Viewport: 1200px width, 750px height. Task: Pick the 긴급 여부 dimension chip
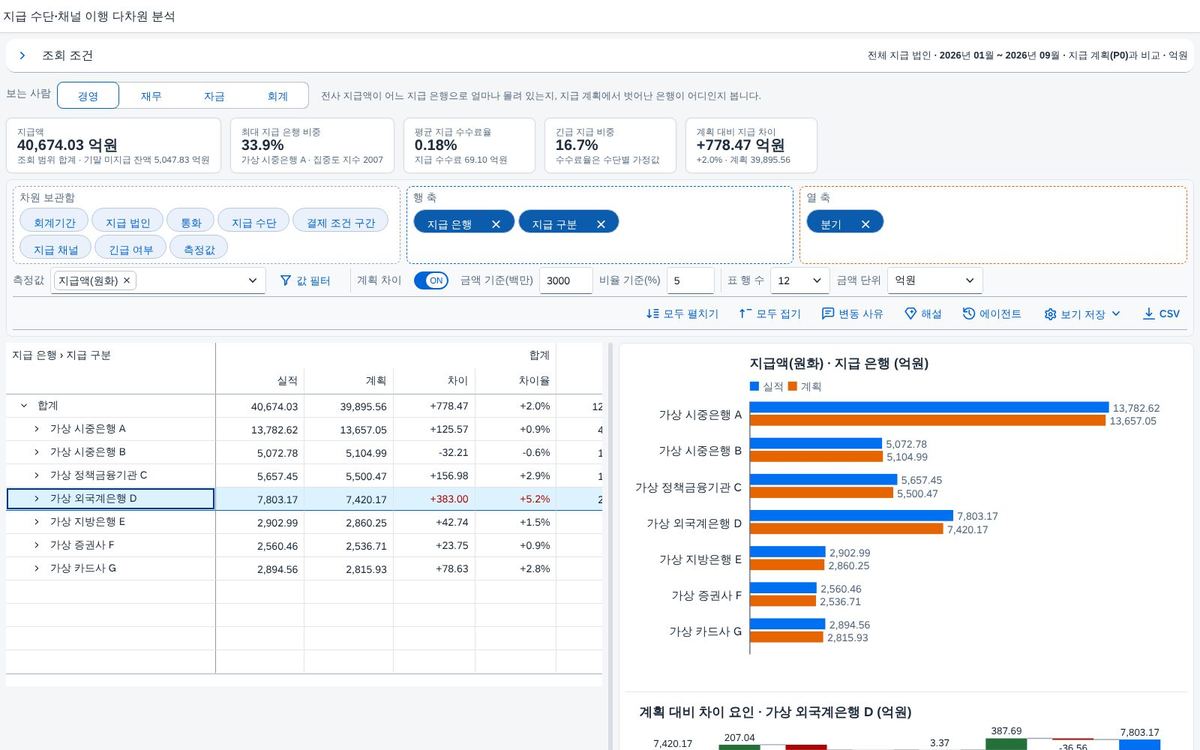[130, 248]
